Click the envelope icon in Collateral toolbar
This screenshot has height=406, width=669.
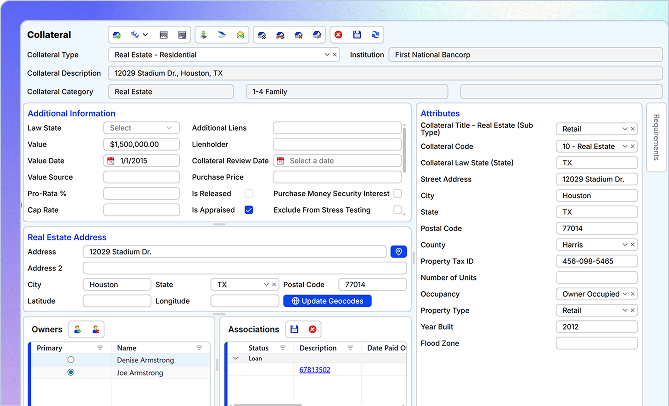click(x=240, y=34)
